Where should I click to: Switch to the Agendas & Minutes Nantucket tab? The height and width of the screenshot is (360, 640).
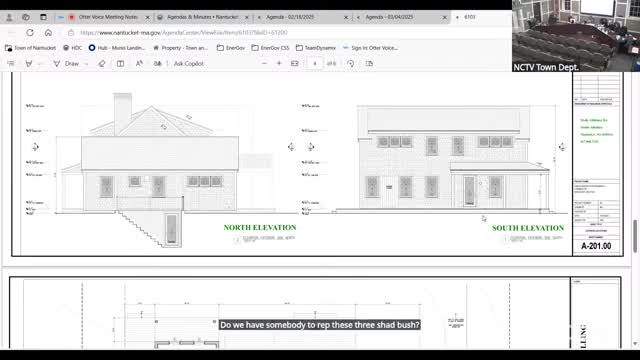pyautogui.click(x=202, y=17)
